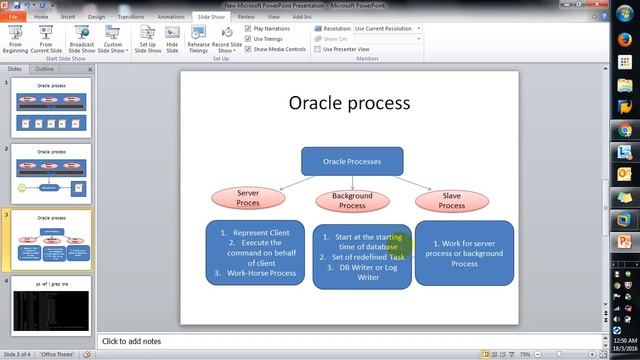The width and height of the screenshot is (640, 360).
Task: Launch Rehearse Timings
Action: tap(198, 39)
